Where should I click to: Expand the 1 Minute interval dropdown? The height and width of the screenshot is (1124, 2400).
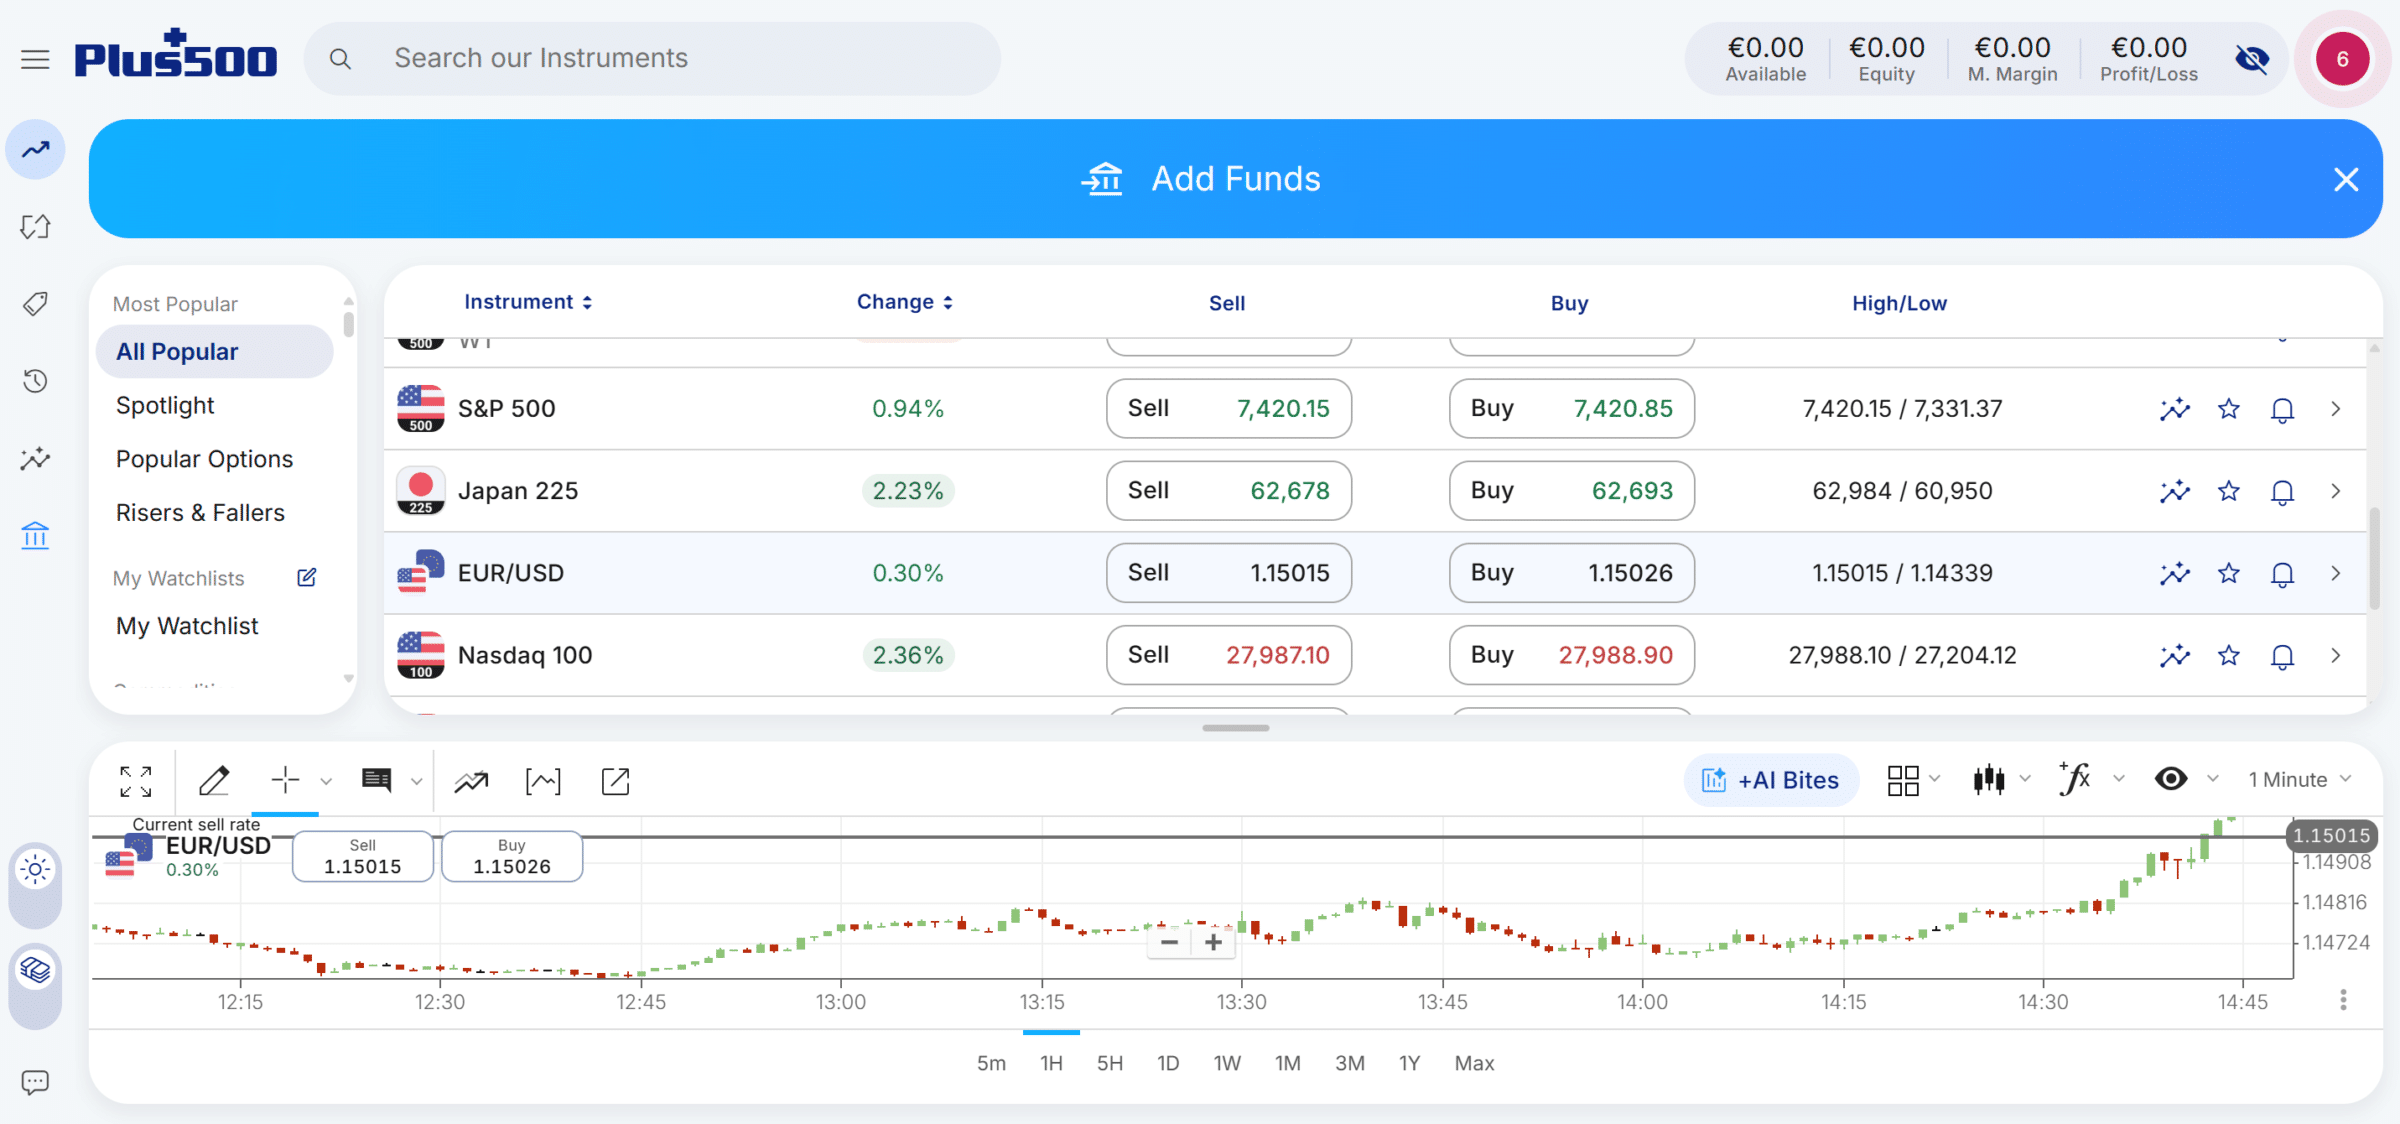(x=2300, y=780)
